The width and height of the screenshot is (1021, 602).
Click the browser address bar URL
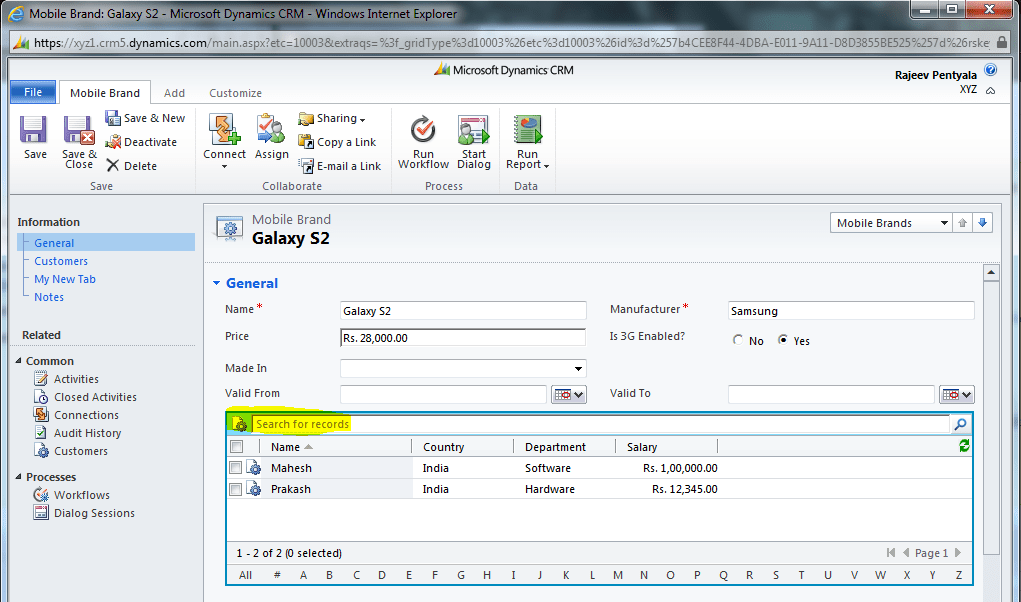pos(511,43)
